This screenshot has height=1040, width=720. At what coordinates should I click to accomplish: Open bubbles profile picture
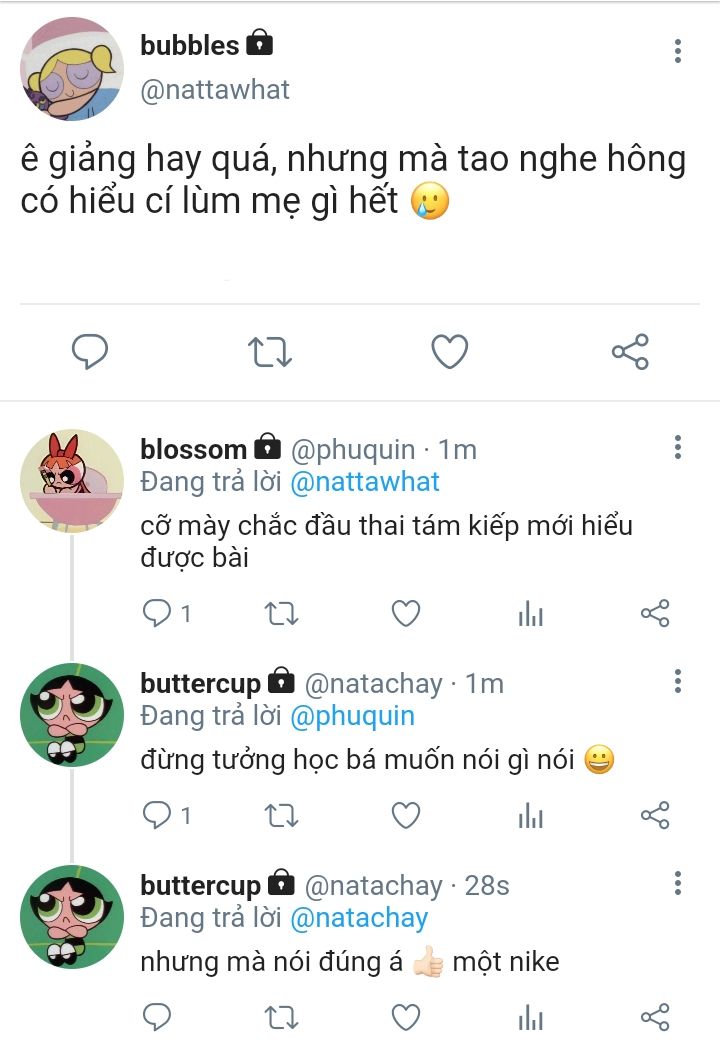click(72, 69)
